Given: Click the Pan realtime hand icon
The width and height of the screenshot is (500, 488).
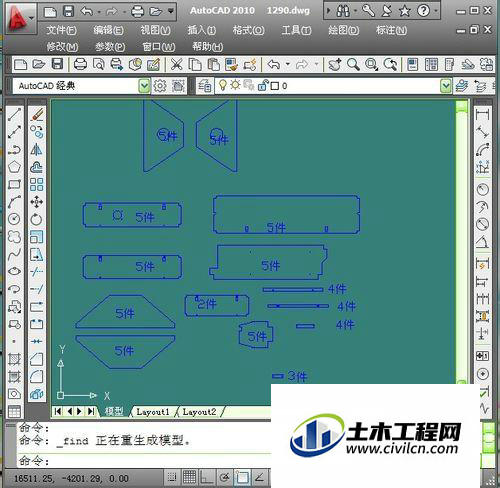Looking at the screenshot, I should (334, 64).
